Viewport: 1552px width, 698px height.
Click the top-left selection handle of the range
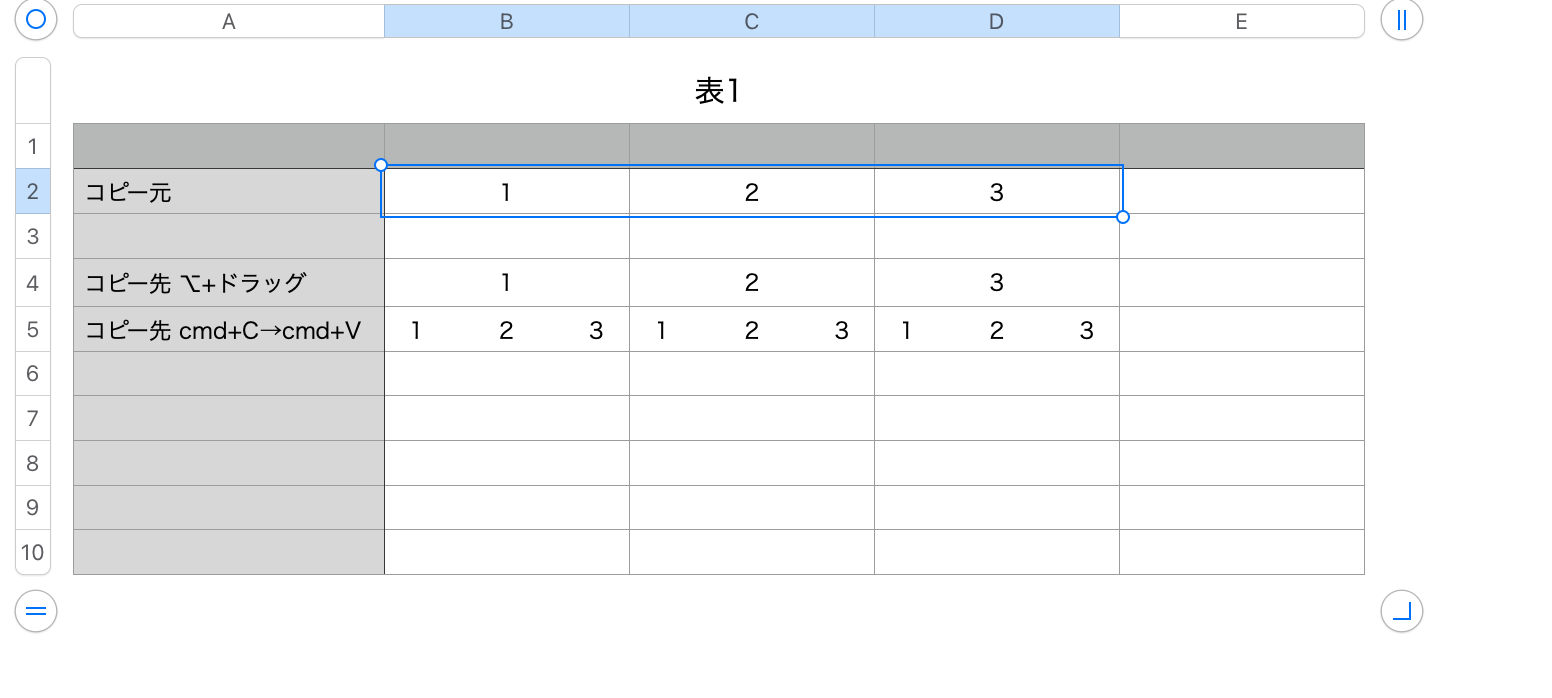click(x=380, y=165)
